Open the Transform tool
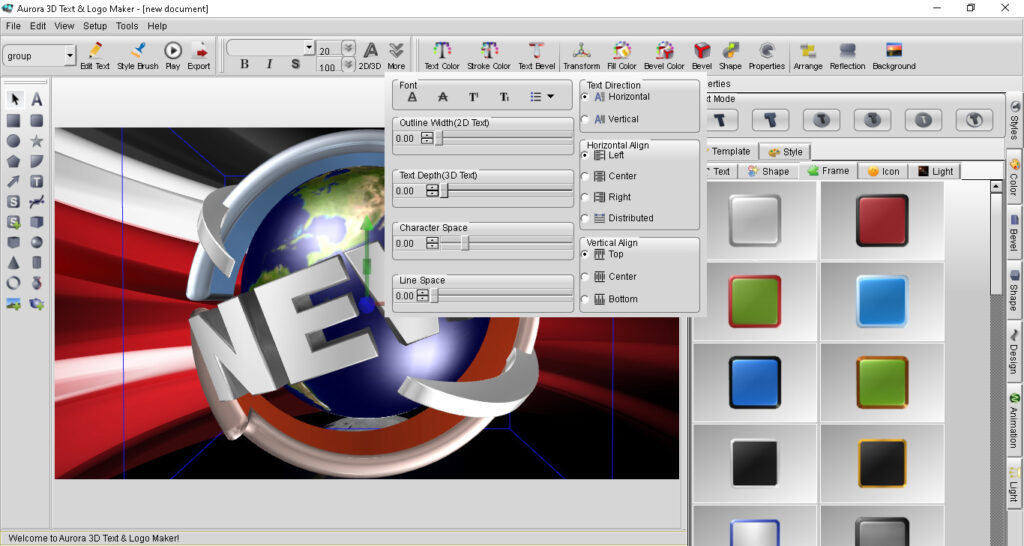1024x546 pixels. point(581,56)
